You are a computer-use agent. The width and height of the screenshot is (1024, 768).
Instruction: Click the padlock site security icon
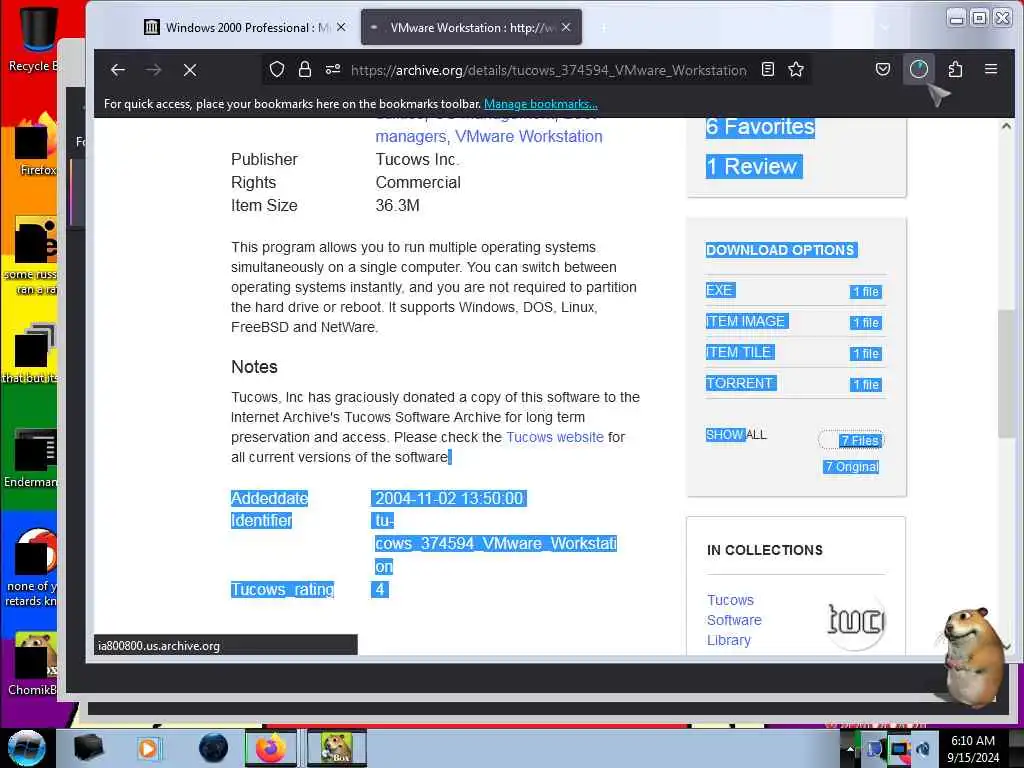tap(304, 69)
